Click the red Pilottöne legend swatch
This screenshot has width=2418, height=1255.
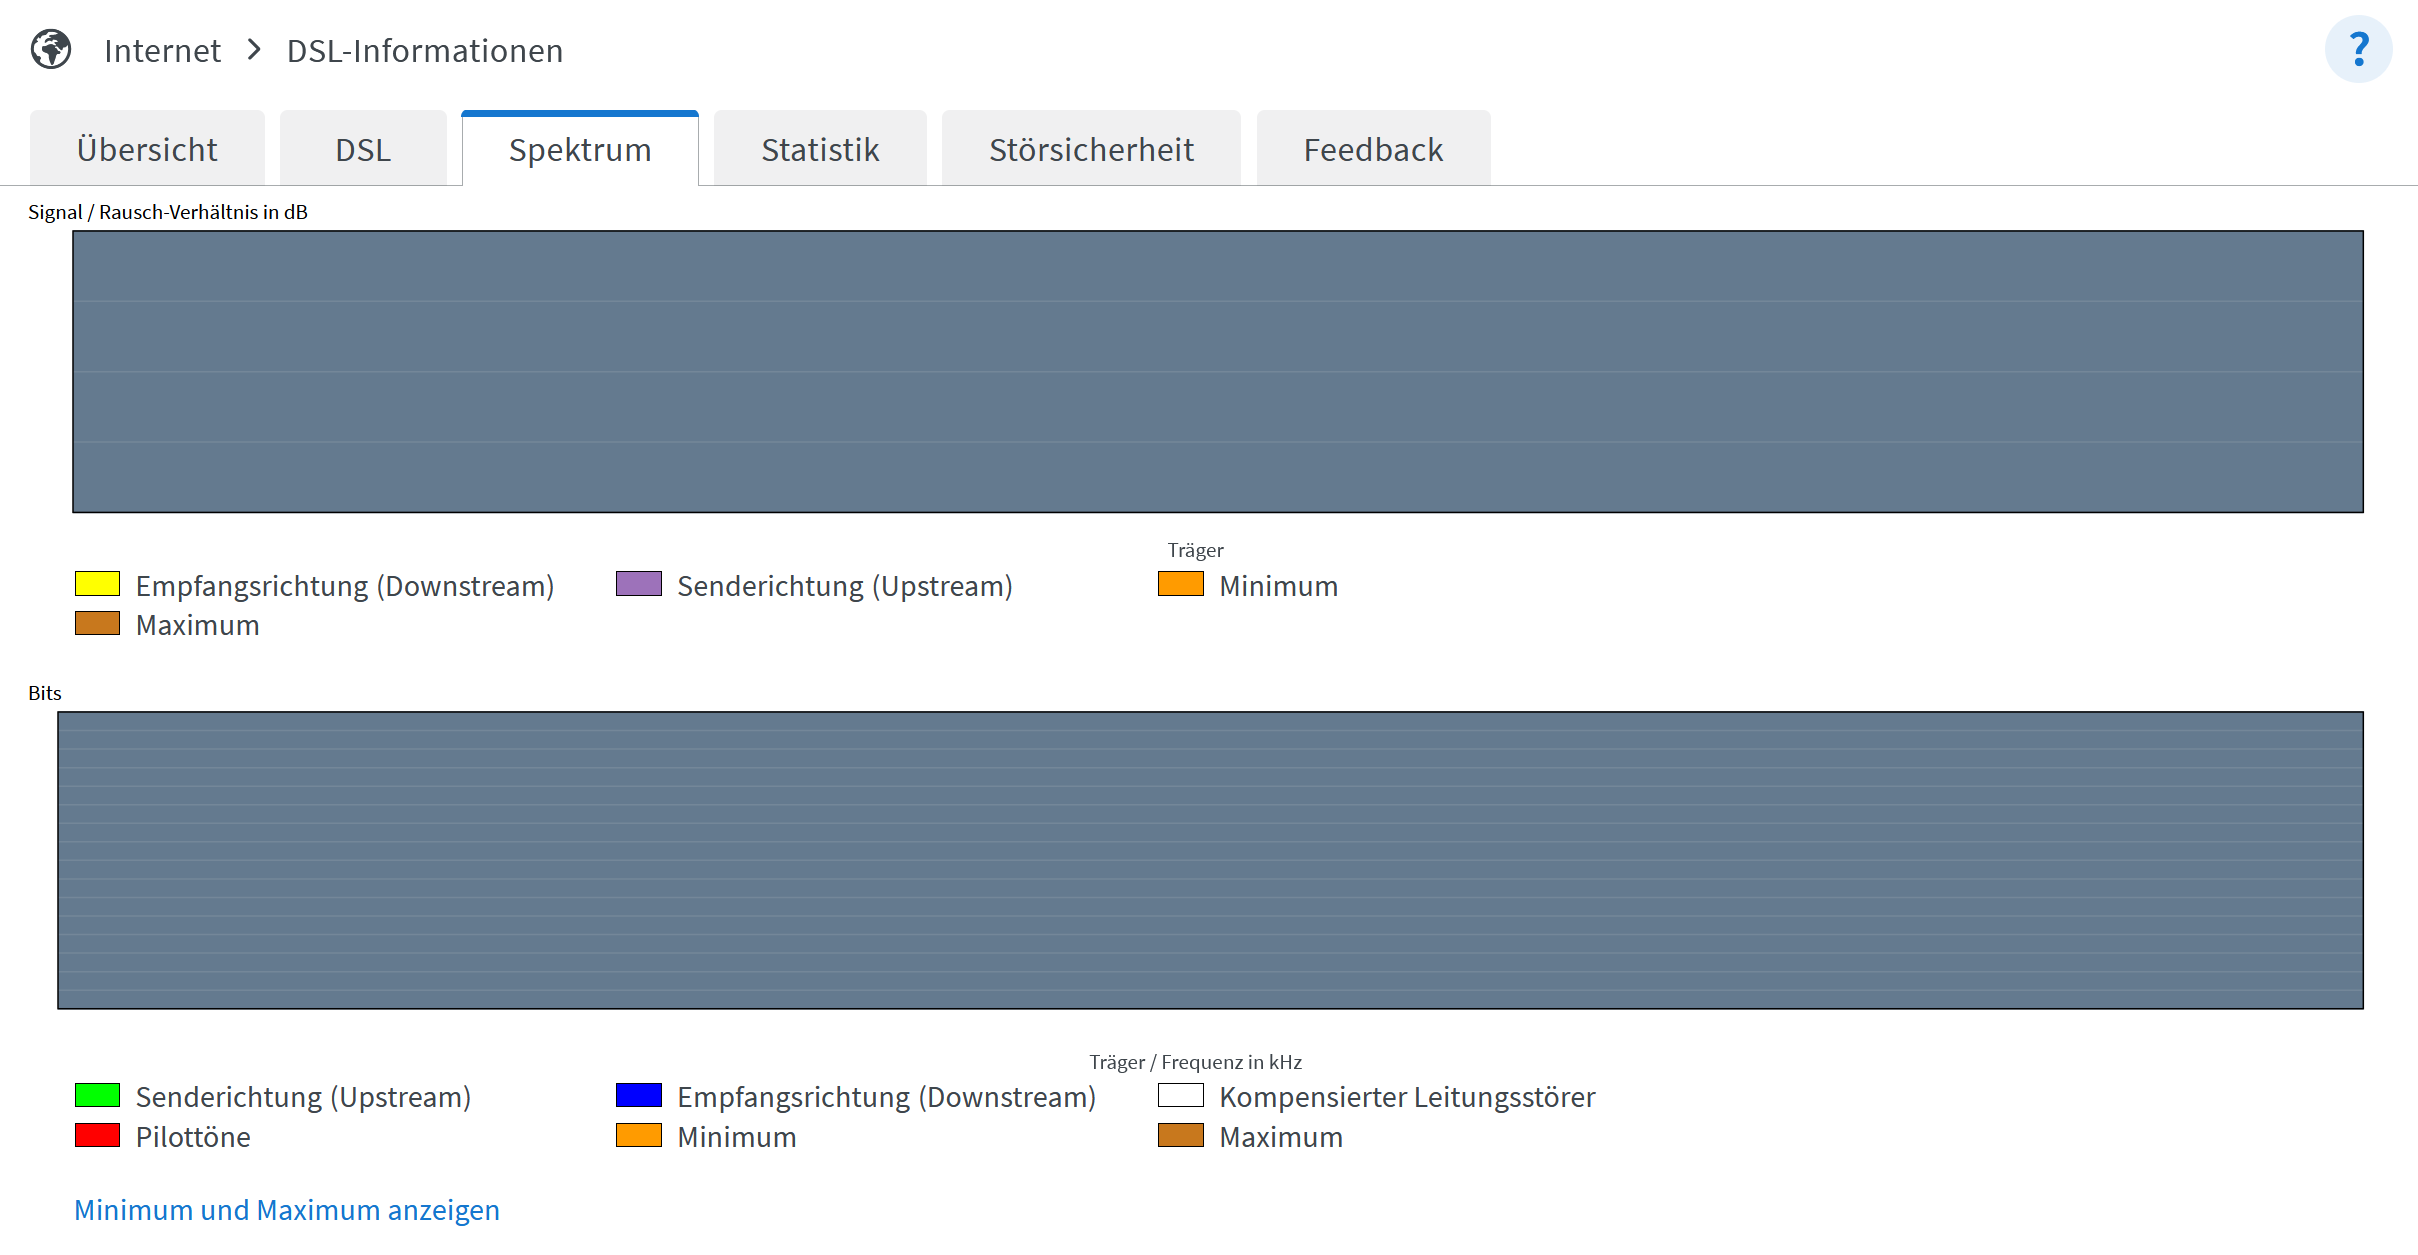[x=97, y=1135]
